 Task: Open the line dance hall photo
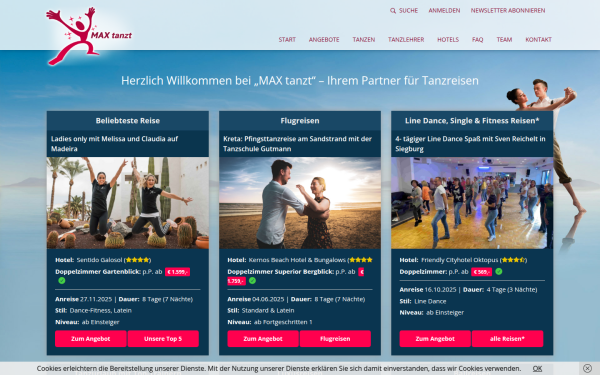pyautogui.click(x=472, y=203)
